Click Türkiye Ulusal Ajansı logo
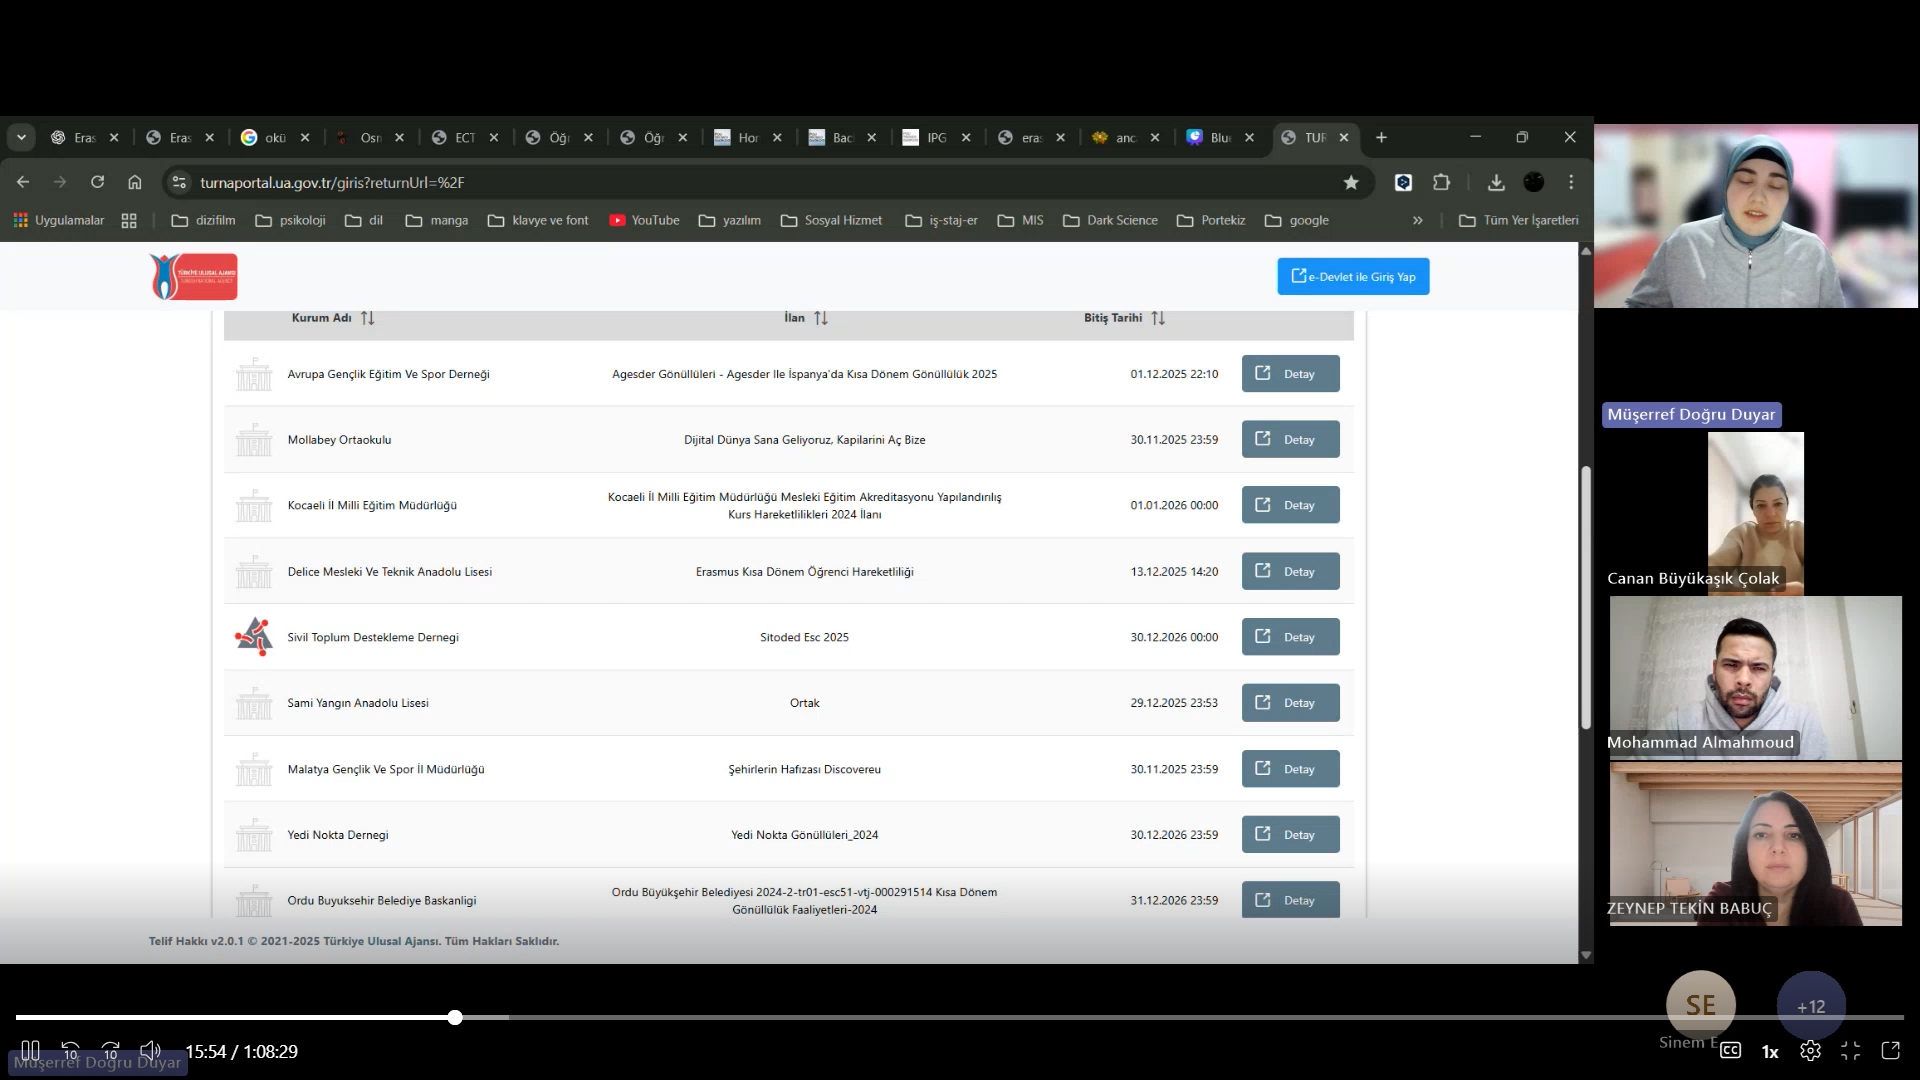This screenshot has height=1080, width=1920. pyautogui.click(x=193, y=277)
